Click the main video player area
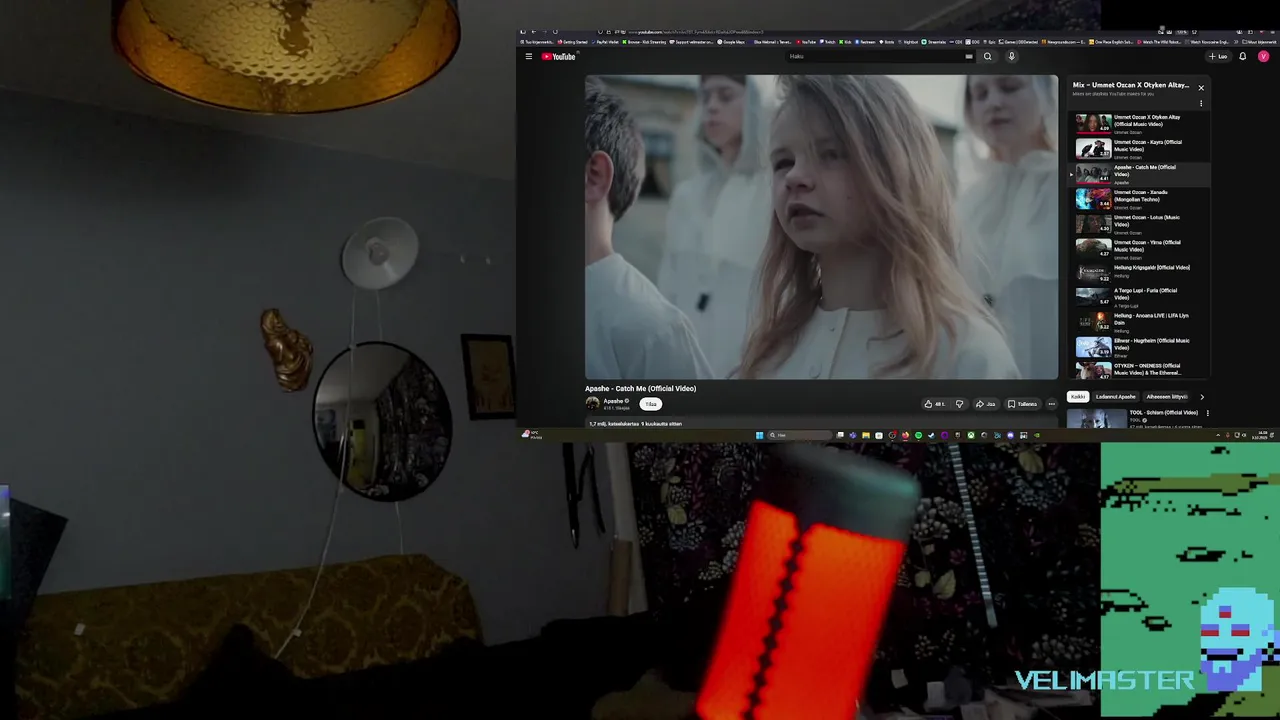Viewport: 1280px width, 720px height. (x=821, y=227)
